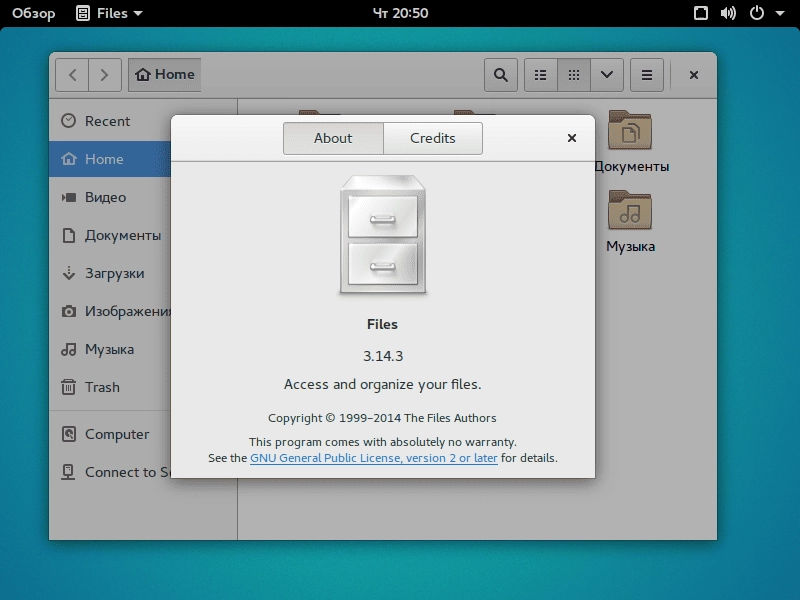Expand the system menu arrow
Viewport: 800px width, 600px height.
[x=780, y=14]
